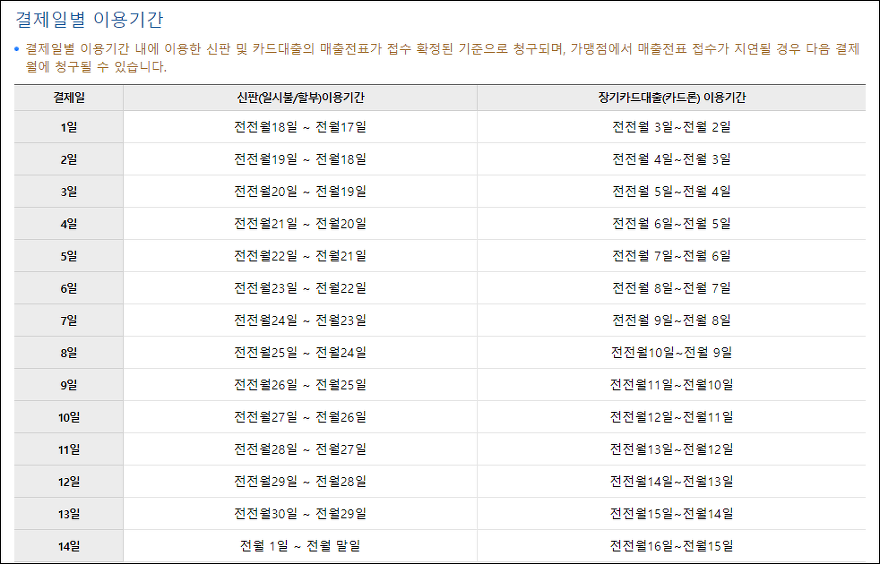880x564 pixels.
Task: Click the cell '전전월28일 ~ 전월27일'
Action: coord(300,450)
